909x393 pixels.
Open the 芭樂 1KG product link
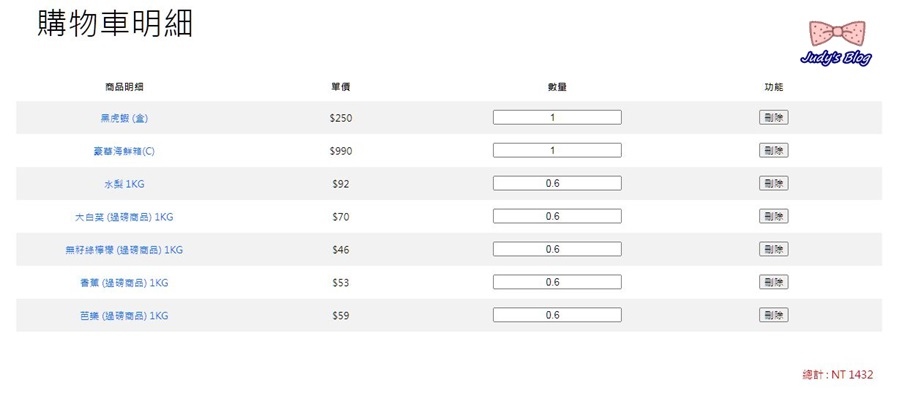[124, 316]
